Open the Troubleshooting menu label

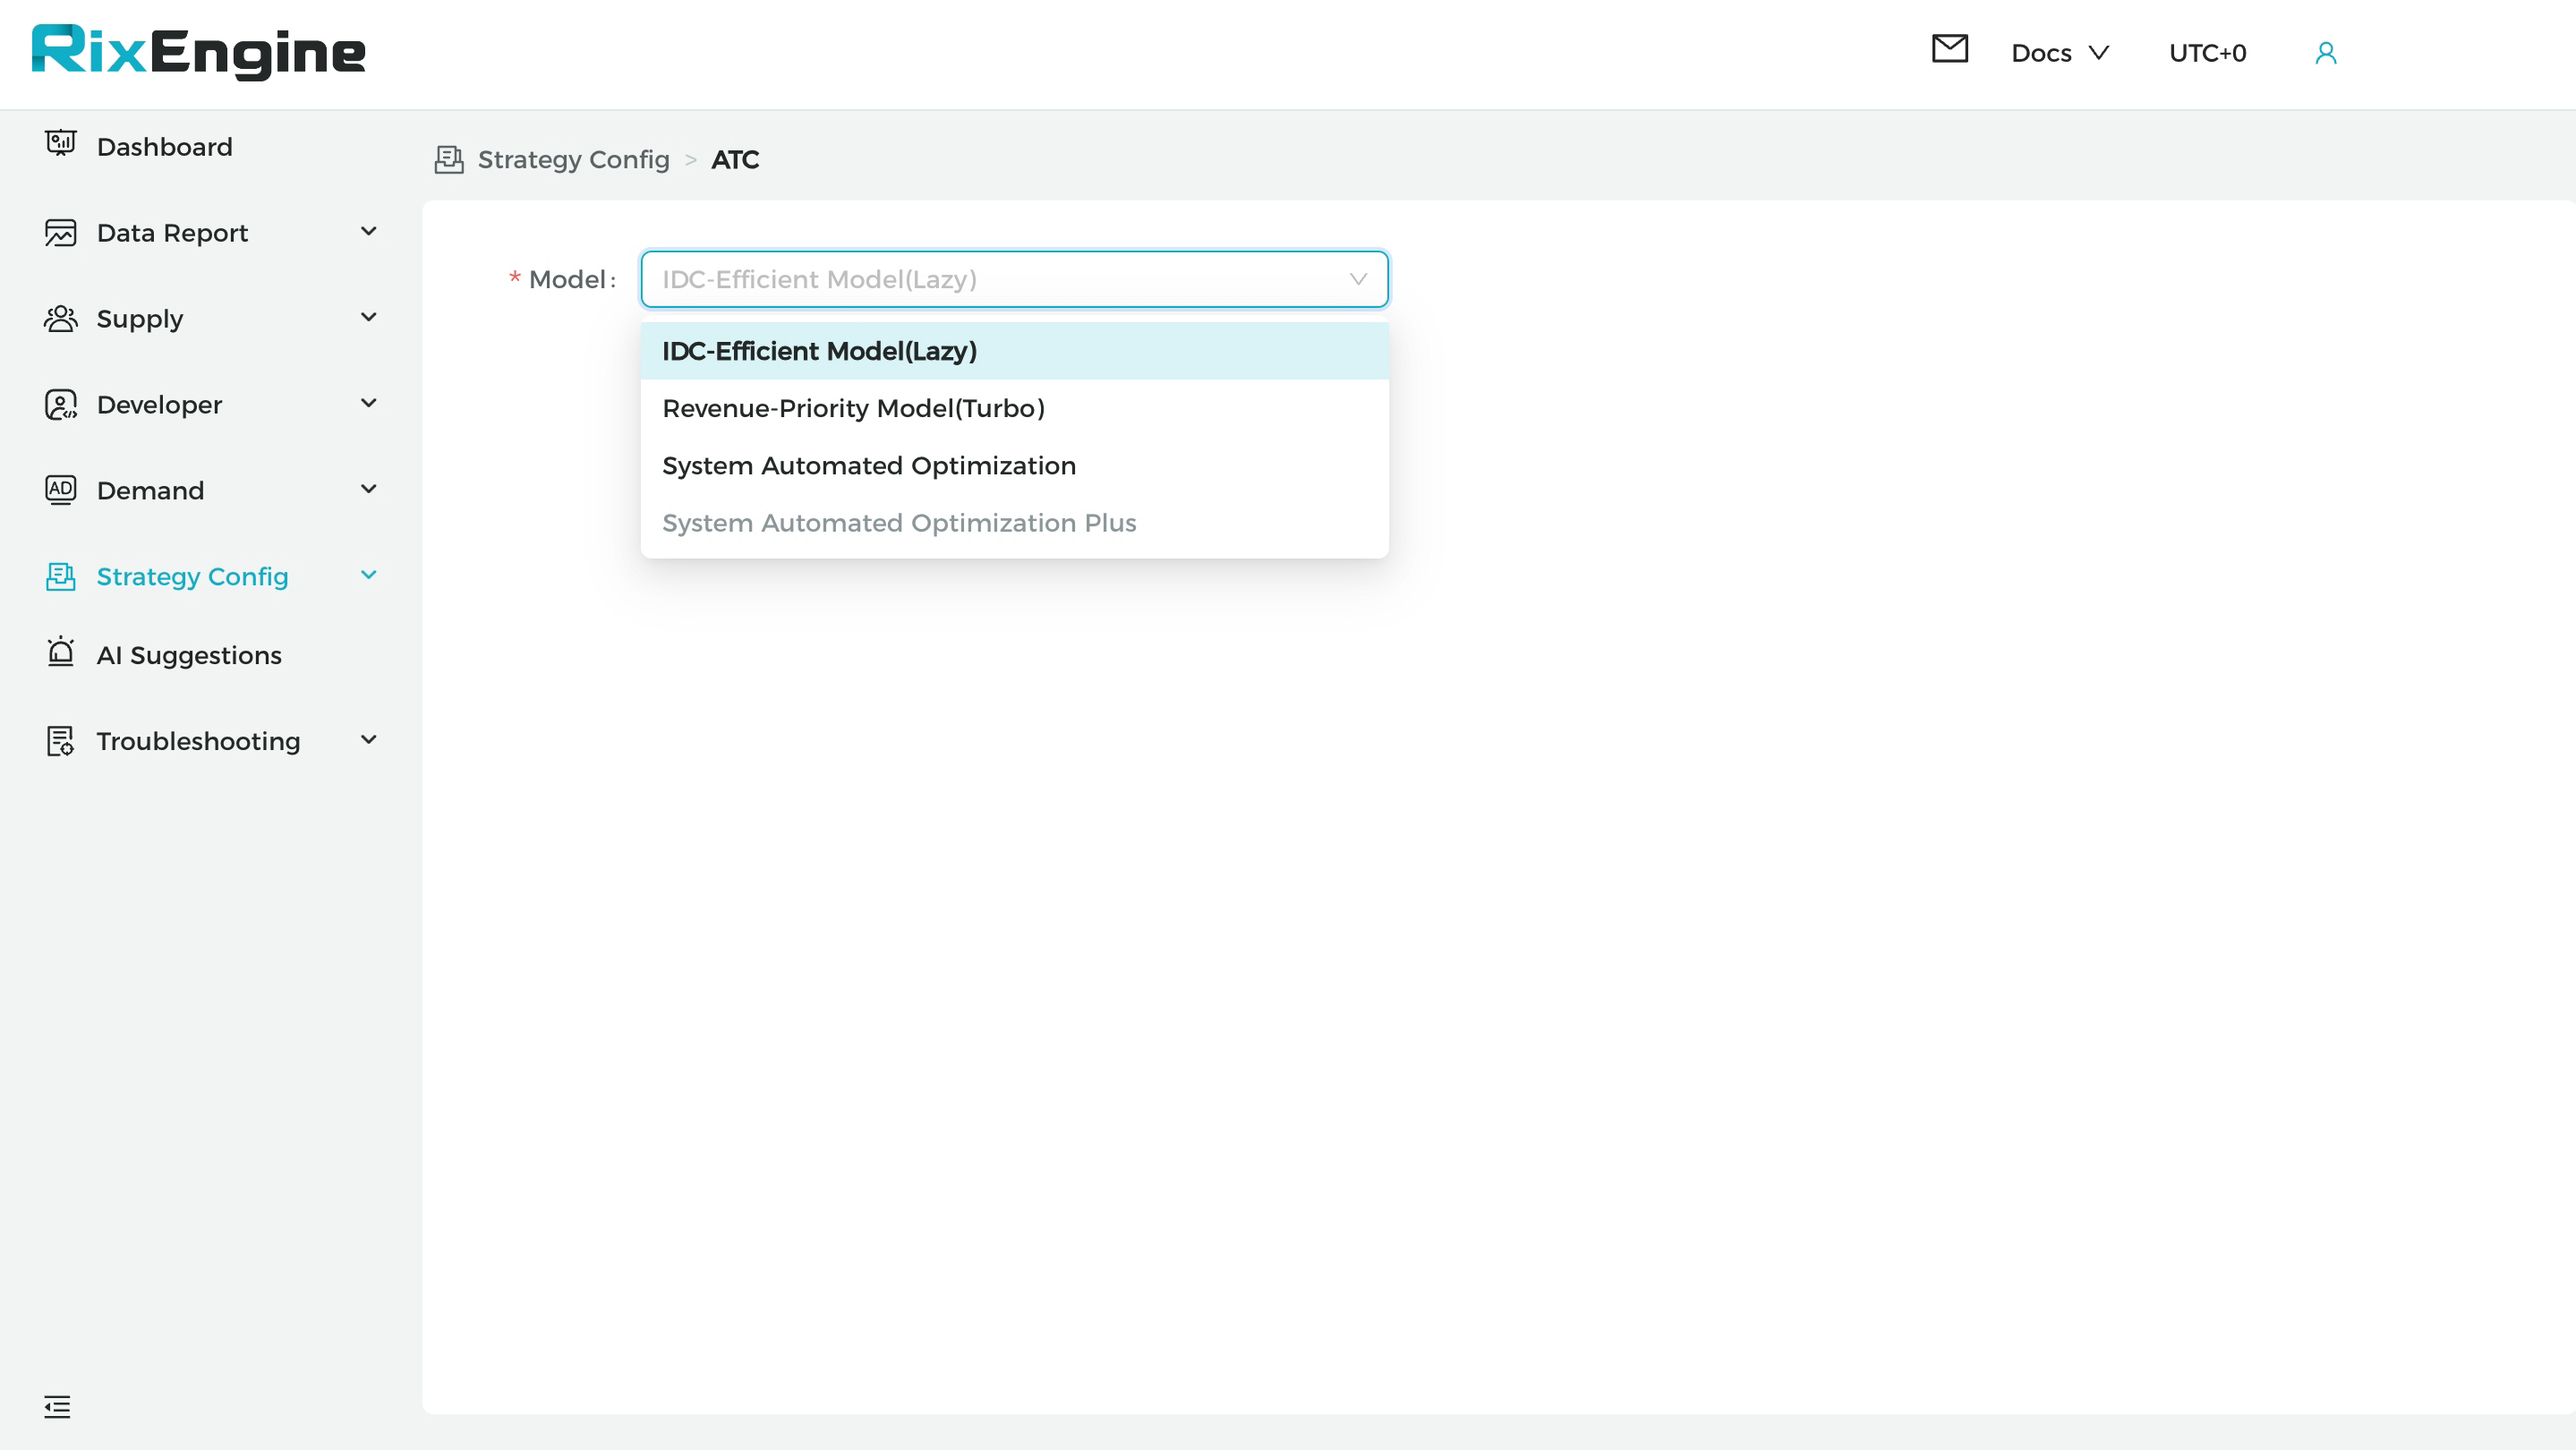coord(198,741)
